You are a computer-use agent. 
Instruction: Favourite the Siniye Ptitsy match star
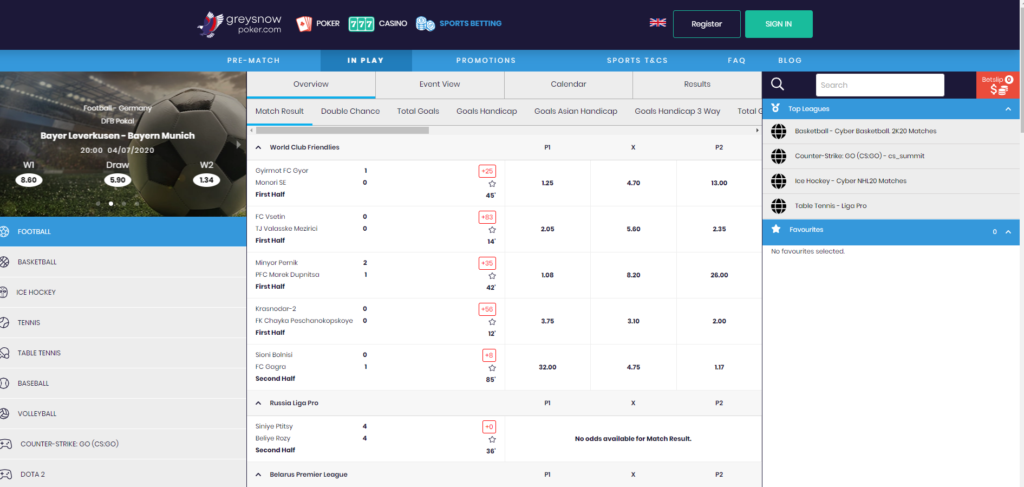[x=492, y=439]
